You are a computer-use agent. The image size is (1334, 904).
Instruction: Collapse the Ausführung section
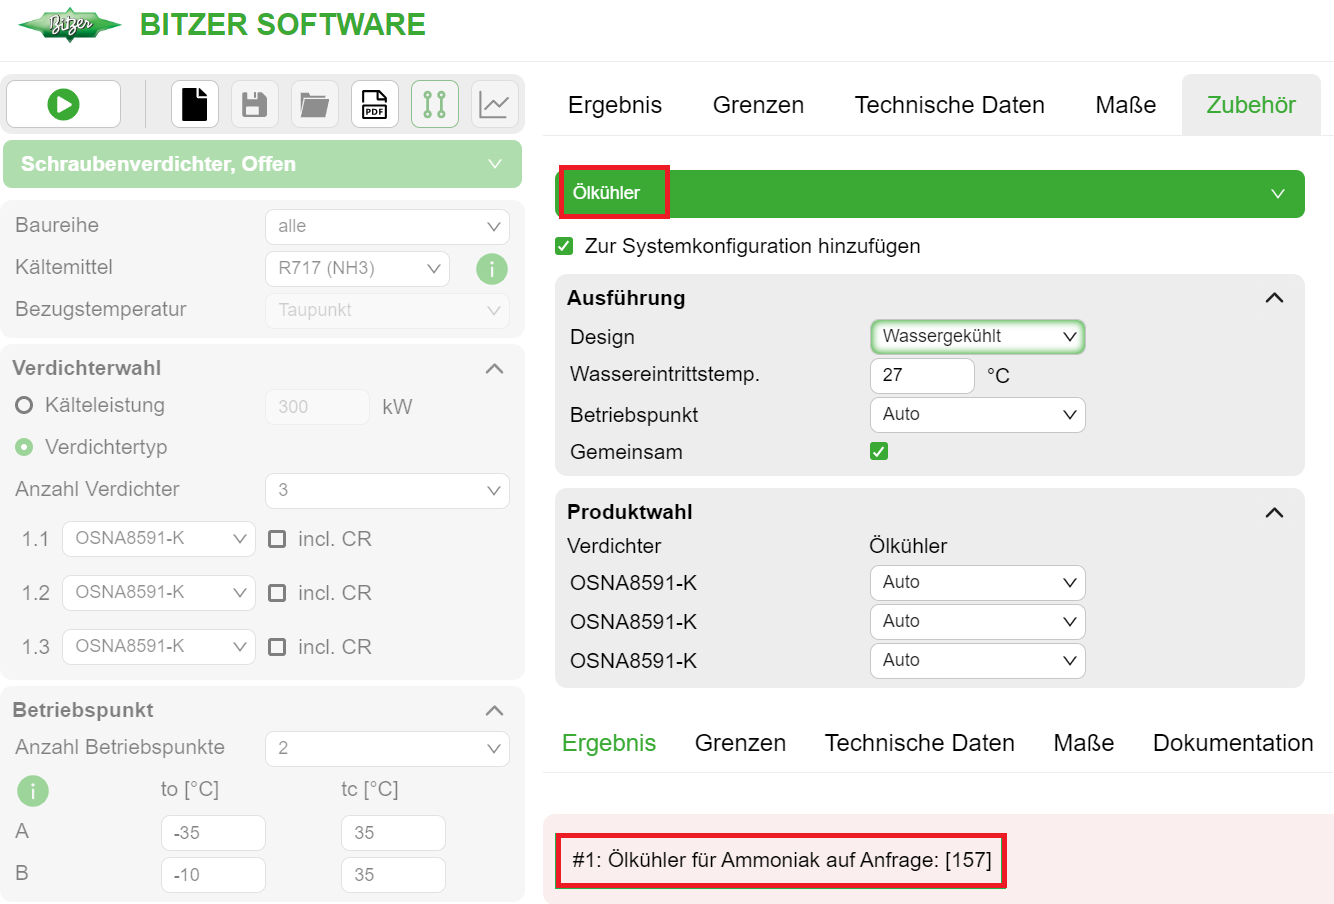pyautogui.click(x=1274, y=297)
